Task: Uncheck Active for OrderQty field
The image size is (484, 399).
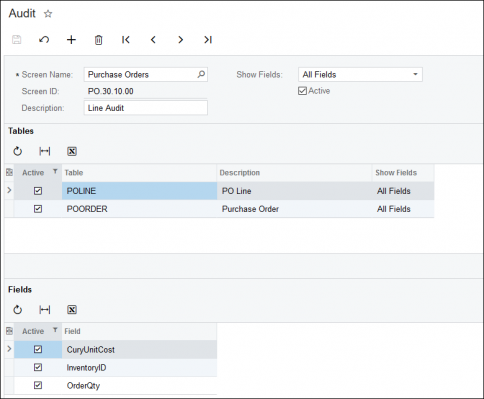Action: pos(38,385)
